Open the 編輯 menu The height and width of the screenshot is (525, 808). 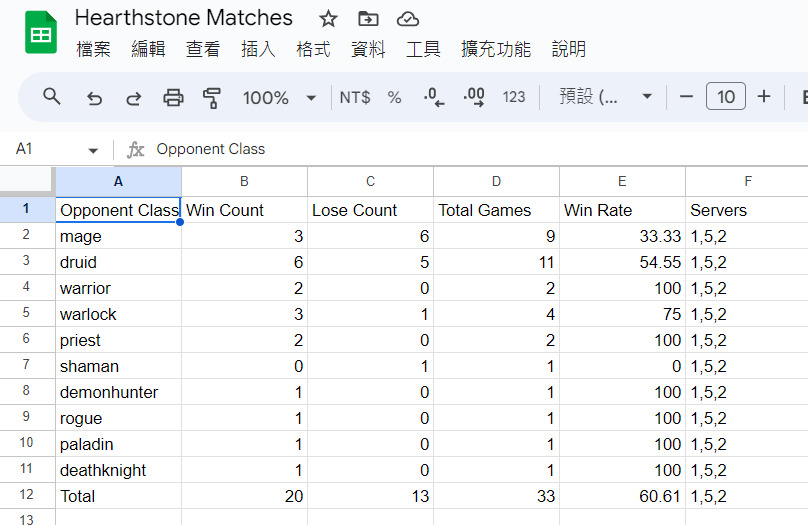[148, 49]
